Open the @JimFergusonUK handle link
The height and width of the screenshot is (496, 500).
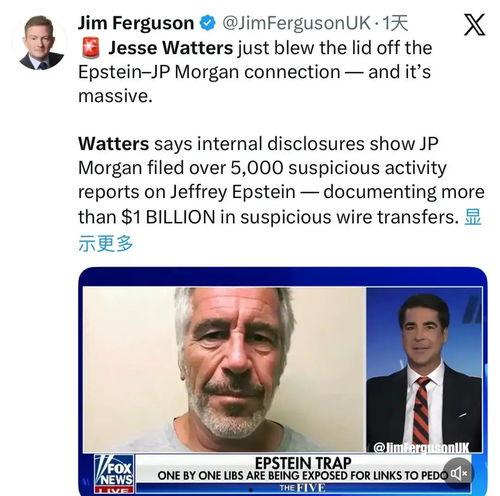coord(296,23)
